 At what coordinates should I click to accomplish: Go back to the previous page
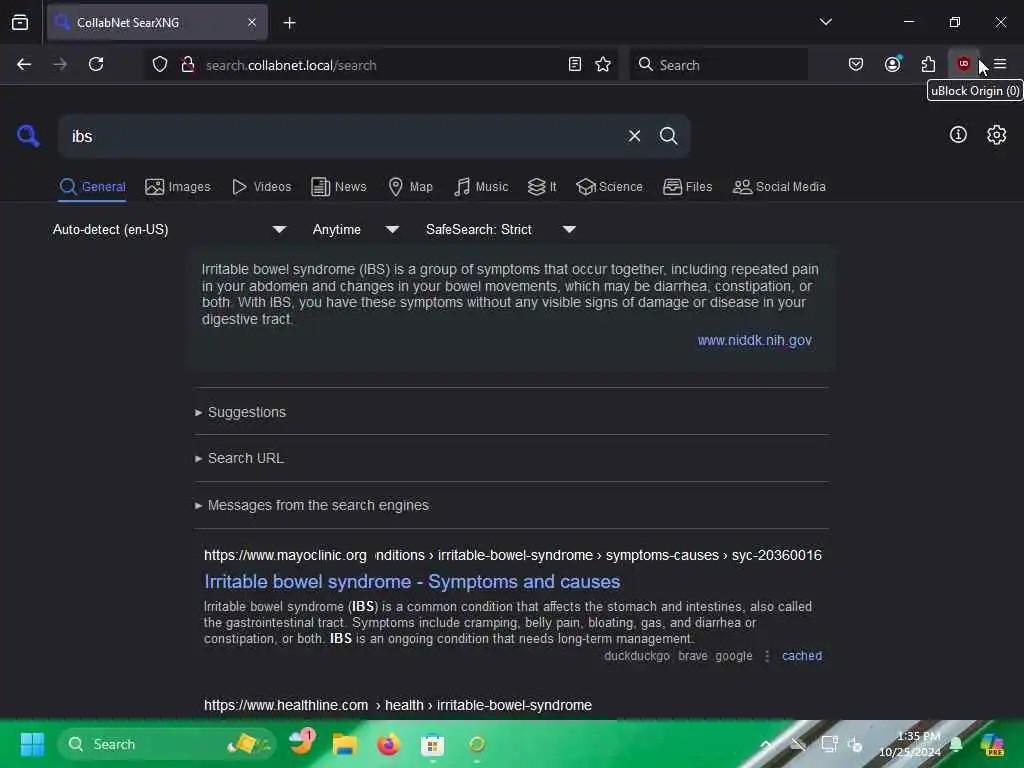pos(24,64)
